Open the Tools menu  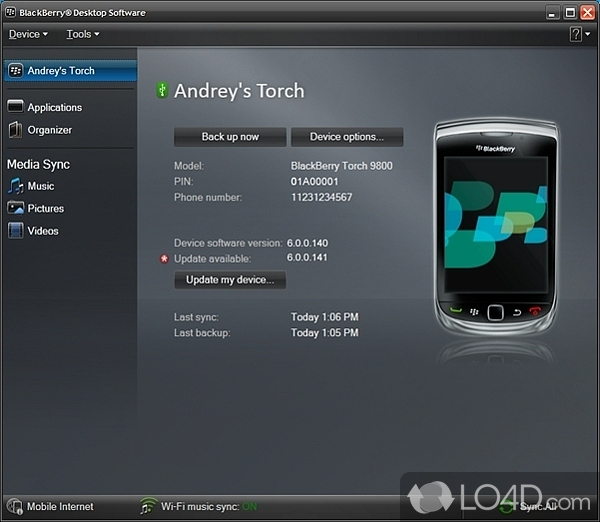[x=83, y=34]
